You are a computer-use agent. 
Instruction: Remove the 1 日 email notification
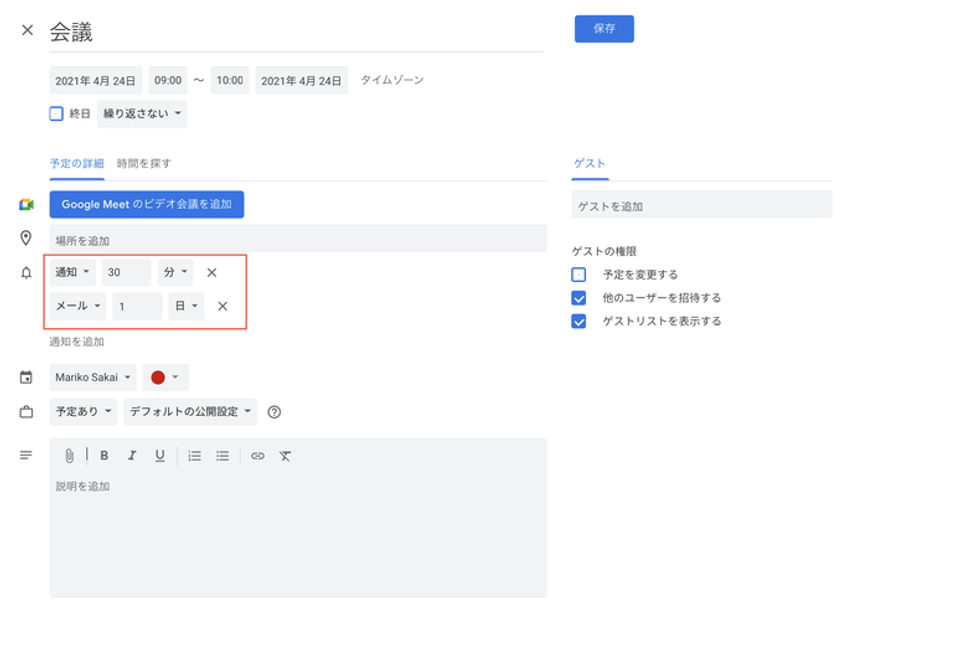[223, 306]
